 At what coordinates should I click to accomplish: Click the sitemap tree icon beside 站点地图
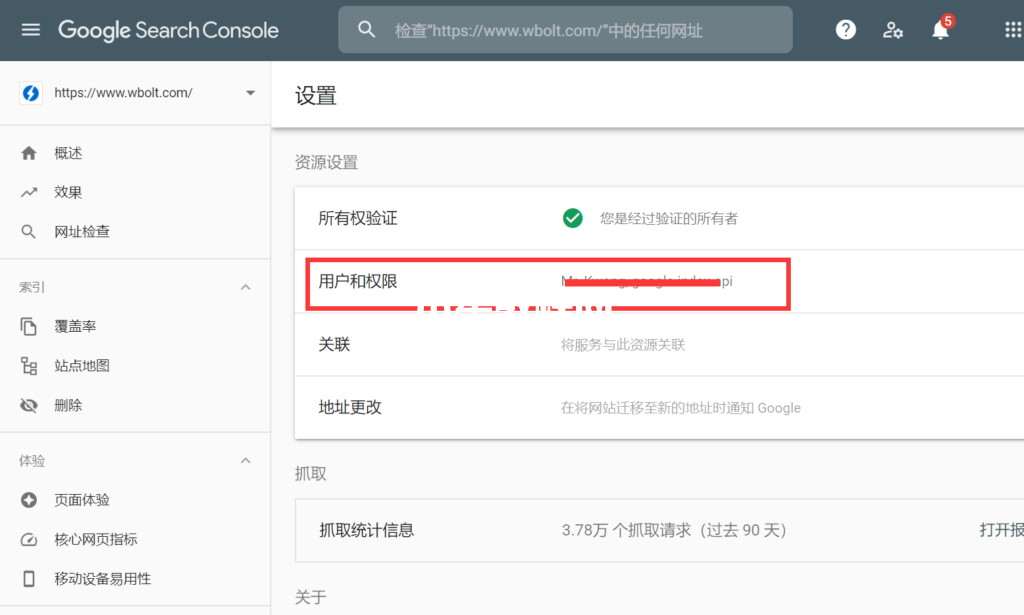tap(29, 366)
